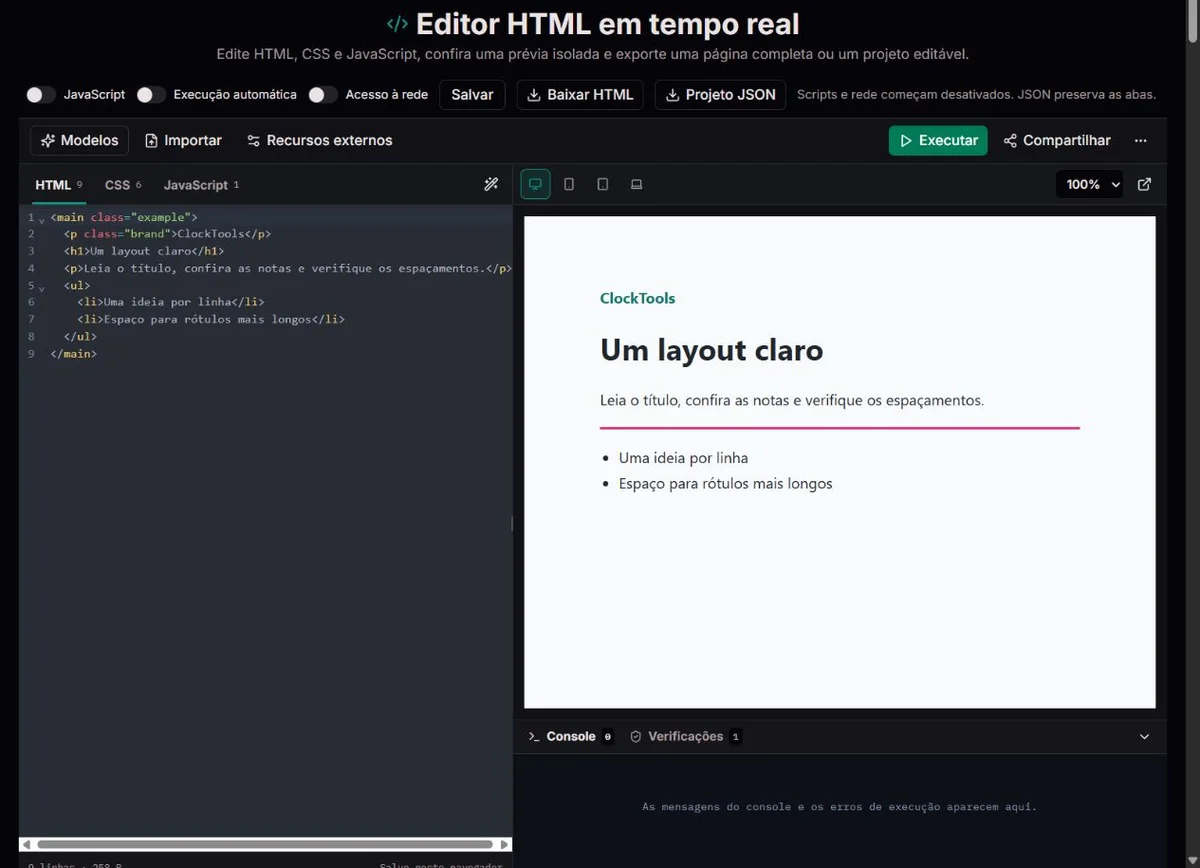Open the 100% zoom dropdown
The image size is (1200, 868).
(1090, 184)
